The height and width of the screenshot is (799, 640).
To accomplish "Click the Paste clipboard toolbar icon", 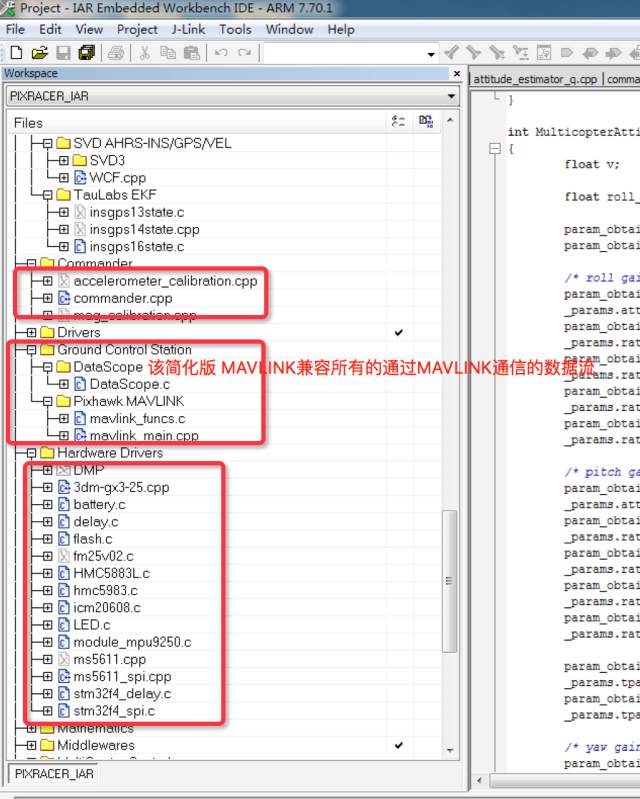I will click(x=191, y=53).
